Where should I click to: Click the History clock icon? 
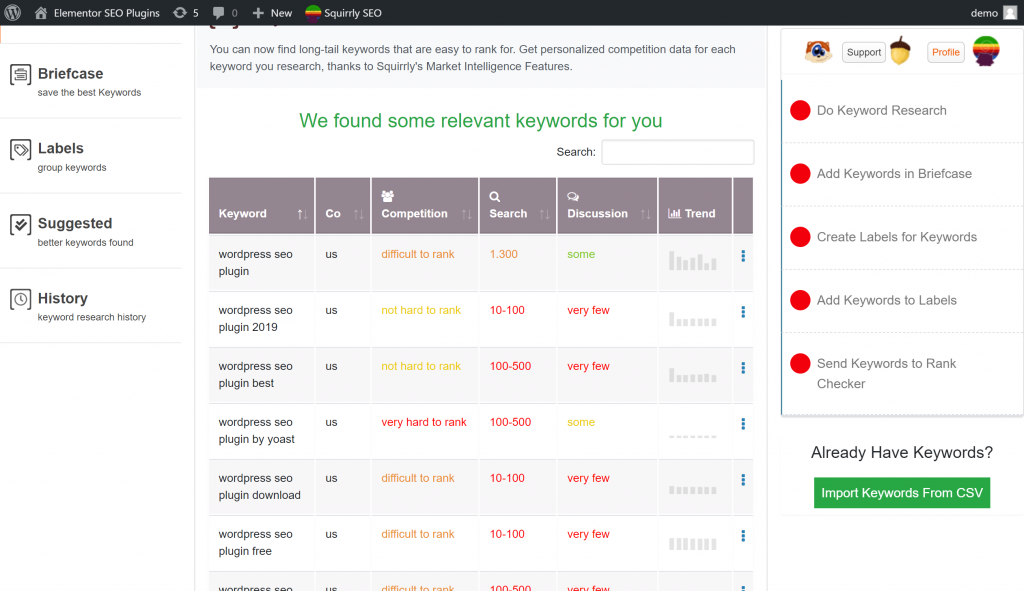point(20,300)
